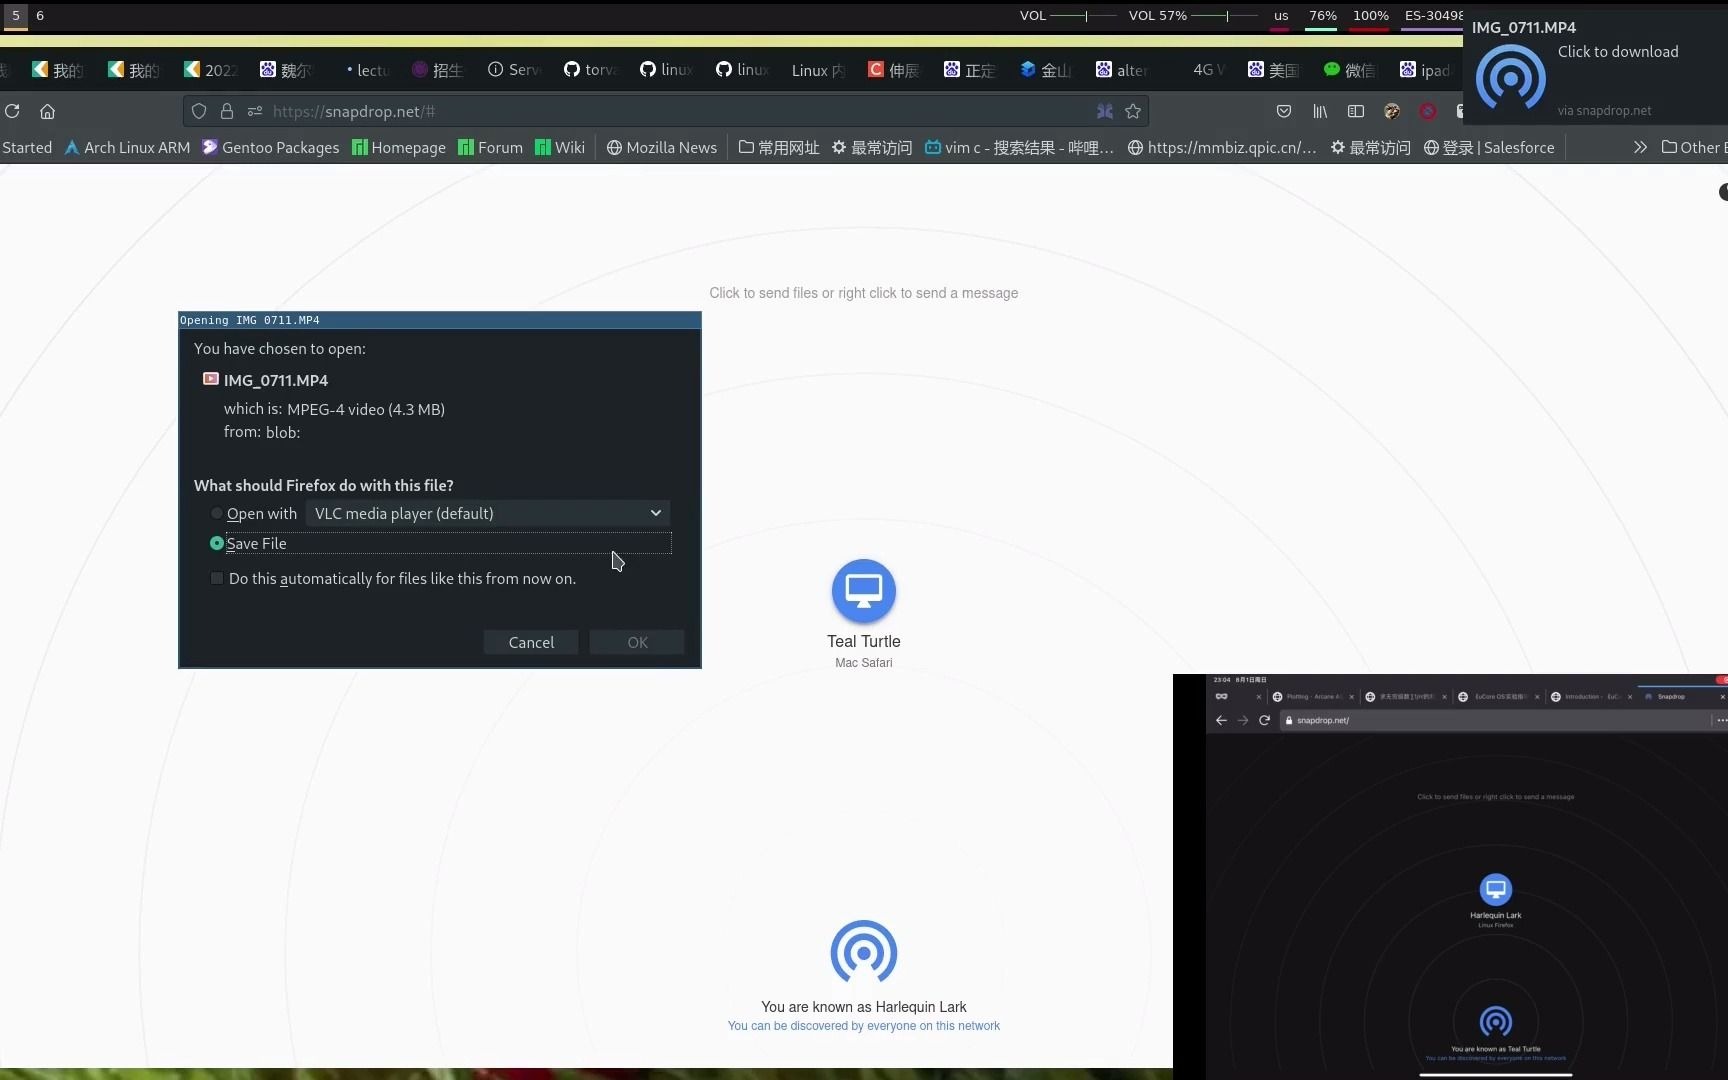Check 'Do this automatically for files like this'

click(x=217, y=578)
